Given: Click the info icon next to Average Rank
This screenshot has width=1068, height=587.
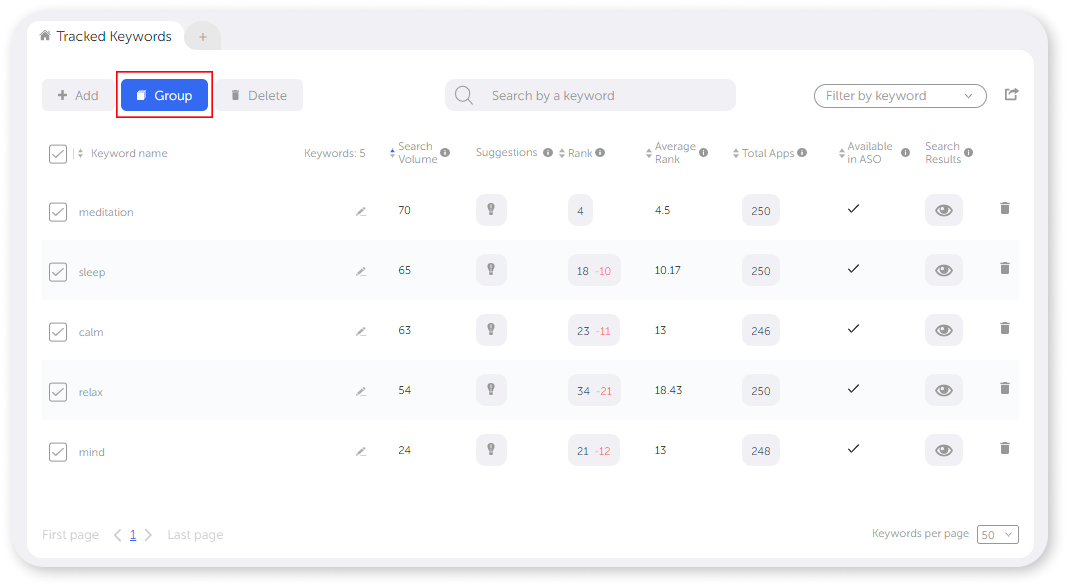Looking at the screenshot, I should click(704, 153).
